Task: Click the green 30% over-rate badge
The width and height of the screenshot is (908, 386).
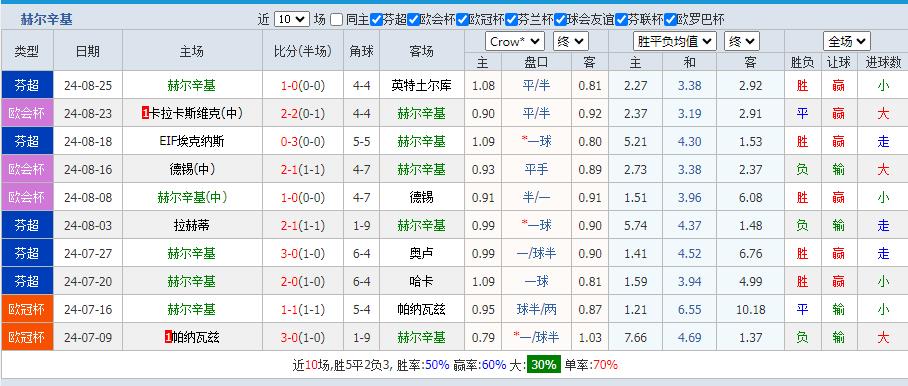Action: coord(543,365)
